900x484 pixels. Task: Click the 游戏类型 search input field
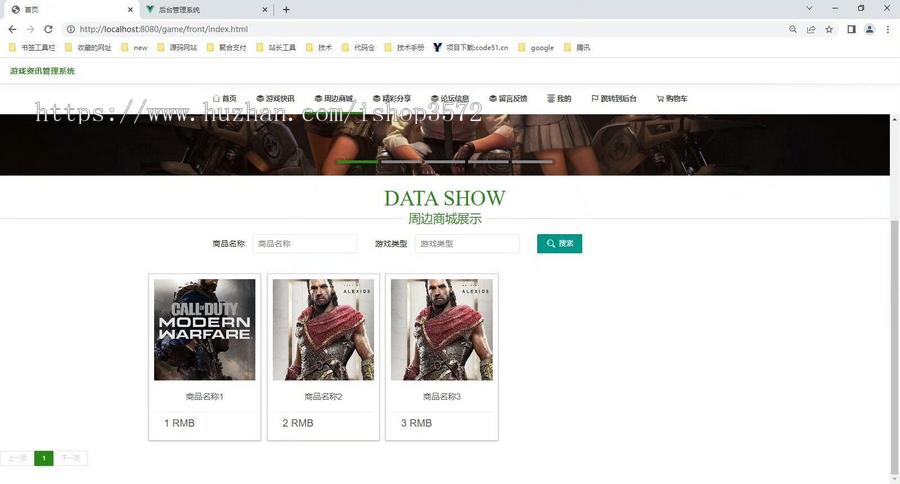coord(467,243)
